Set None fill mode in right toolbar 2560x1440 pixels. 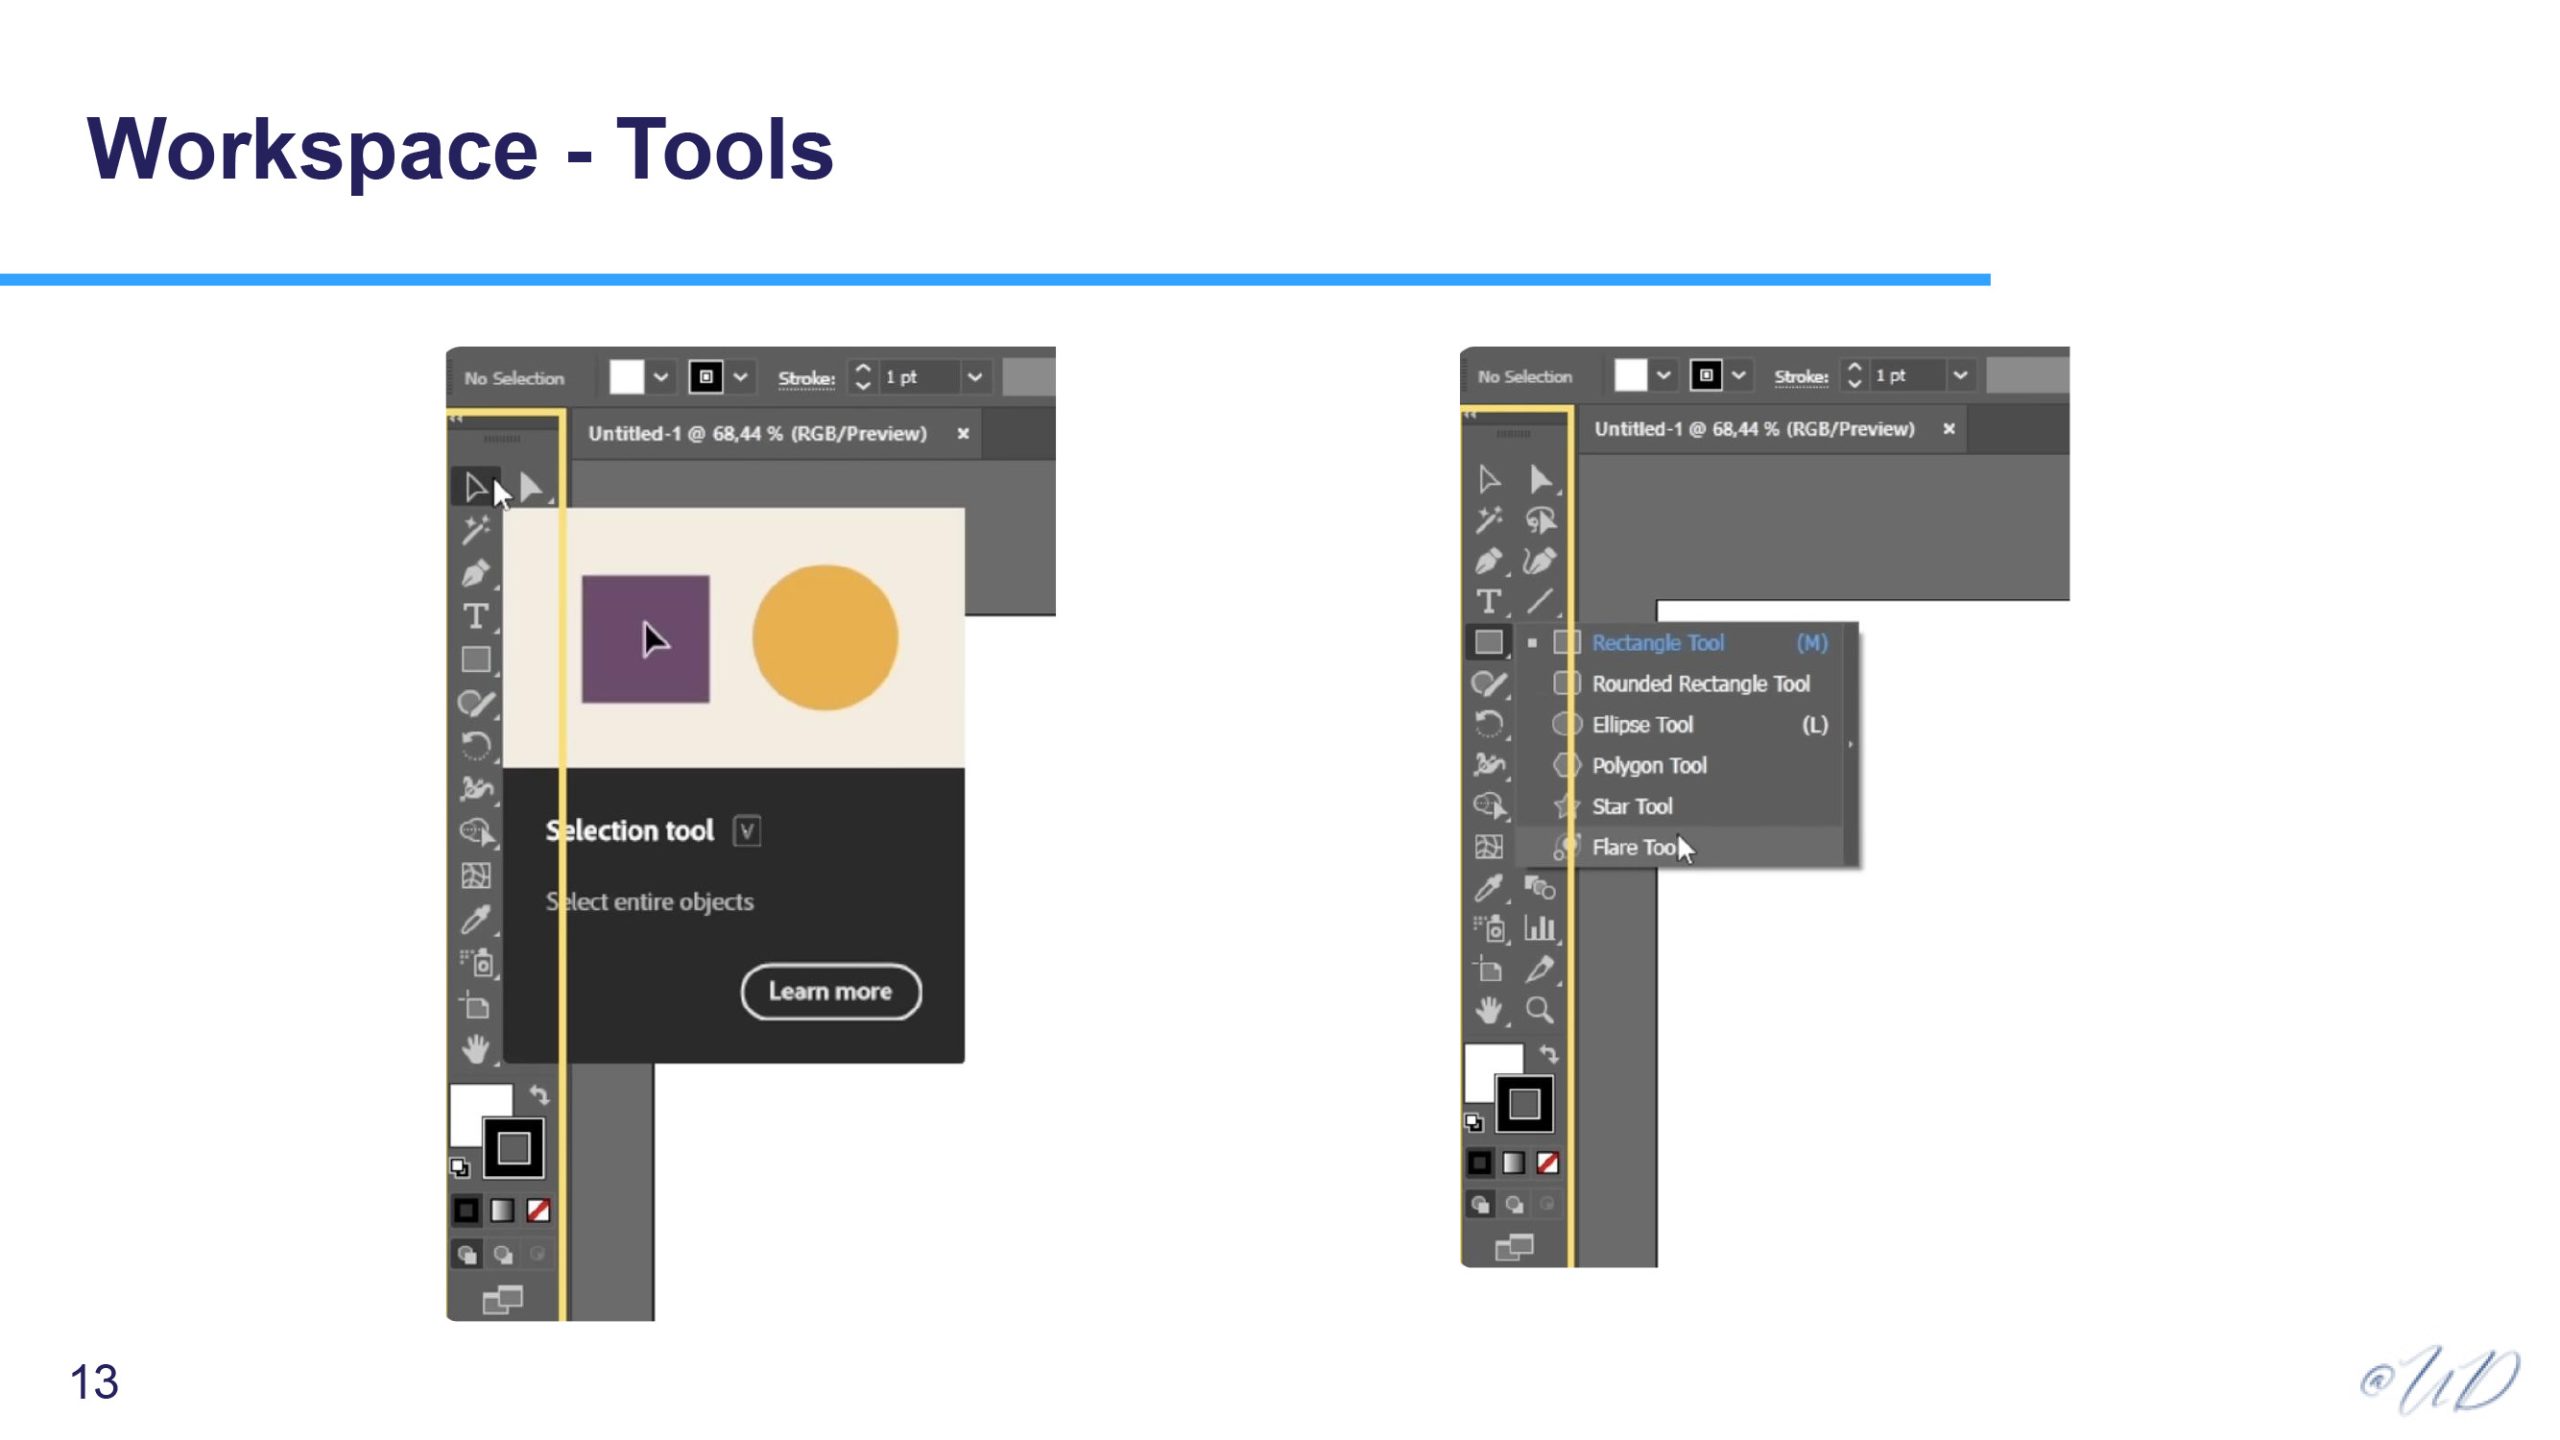click(x=1547, y=1163)
